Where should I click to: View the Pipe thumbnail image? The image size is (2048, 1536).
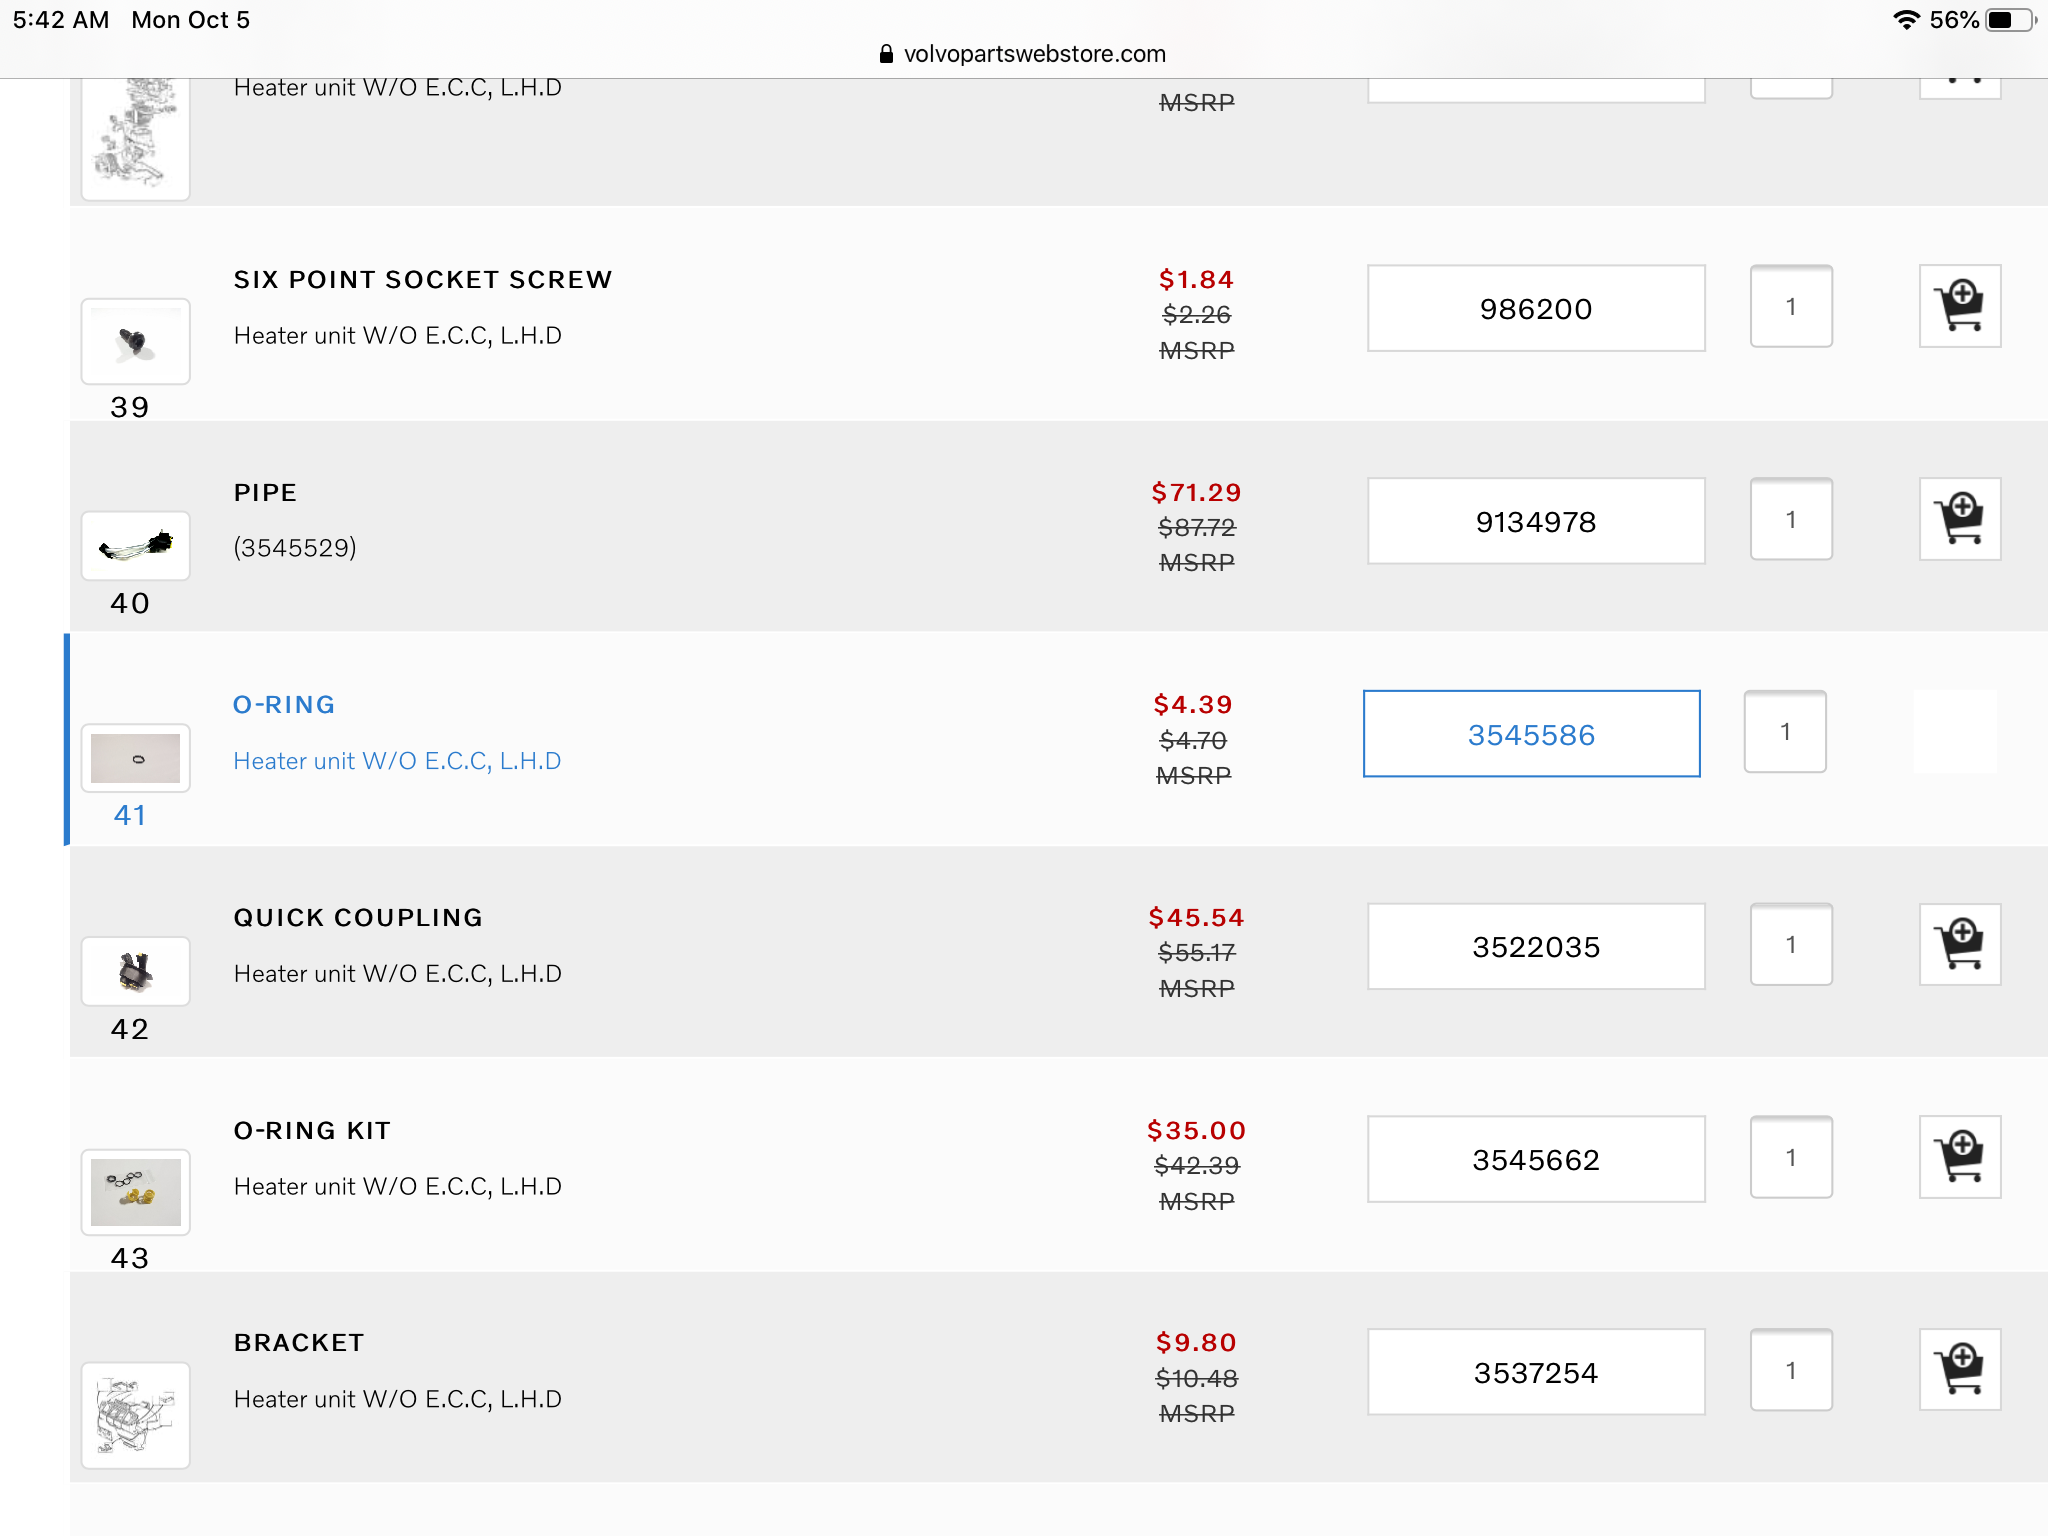pos(136,546)
